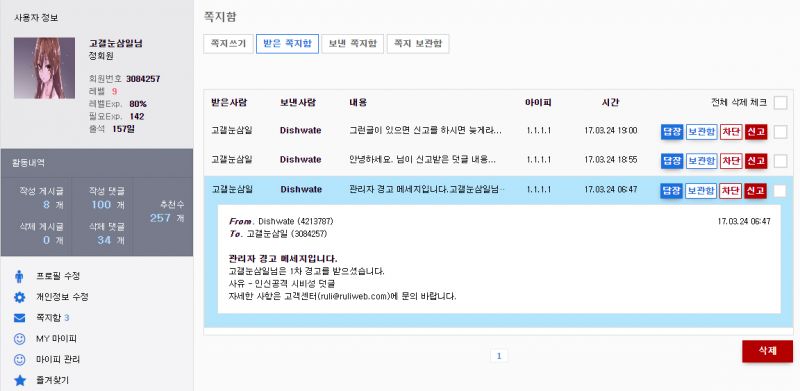Check the box for the 06:47 message
This screenshot has height=391, width=800.
(x=780, y=191)
